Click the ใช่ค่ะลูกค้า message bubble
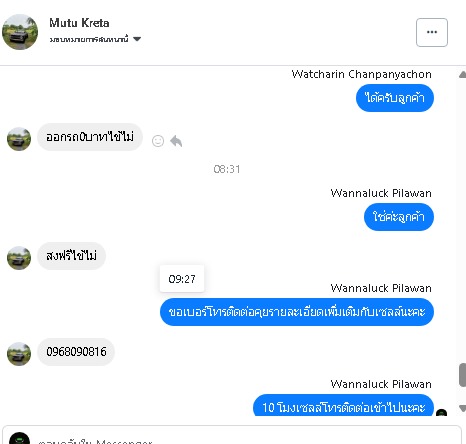 [399, 217]
